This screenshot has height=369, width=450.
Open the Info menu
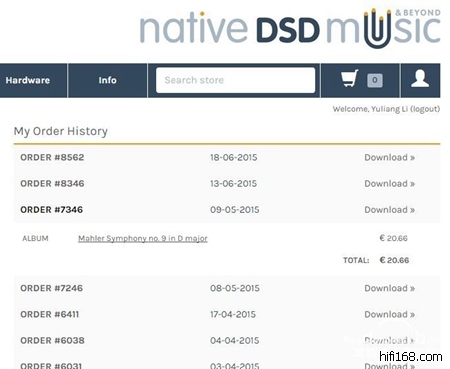pos(107,80)
